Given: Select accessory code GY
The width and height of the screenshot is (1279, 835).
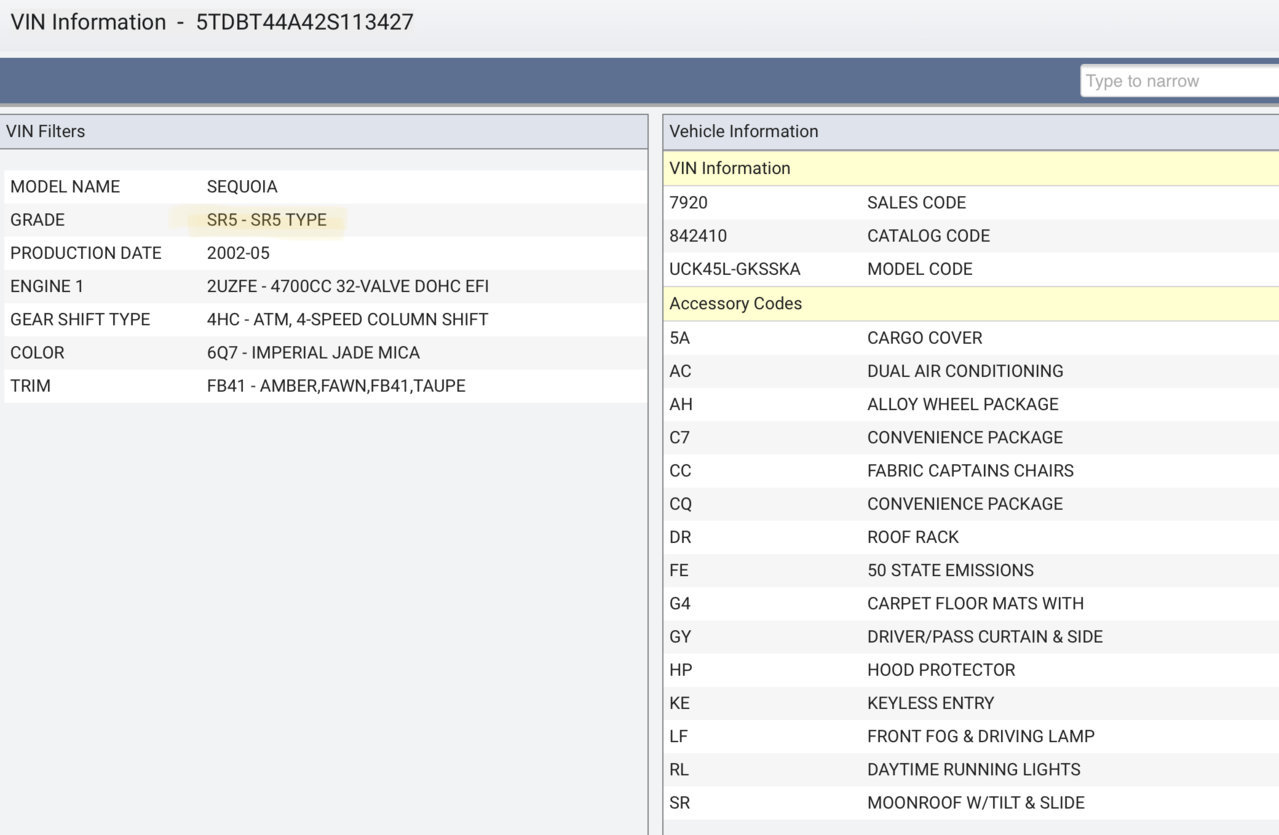Looking at the screenshot, I should [x=680, y=635].
